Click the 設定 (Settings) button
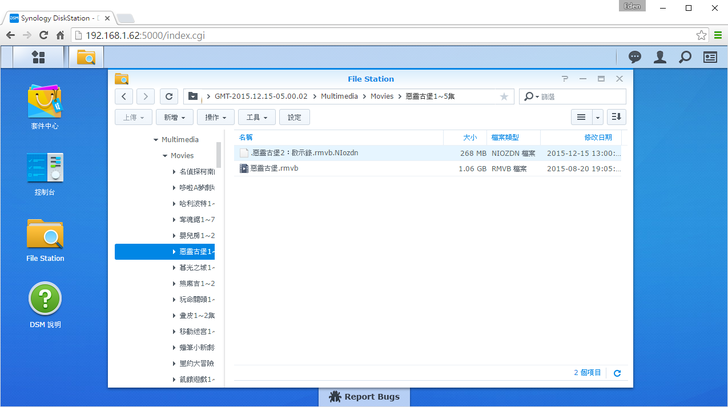Viewport: 728px width, 407px height. coord(293,117)
